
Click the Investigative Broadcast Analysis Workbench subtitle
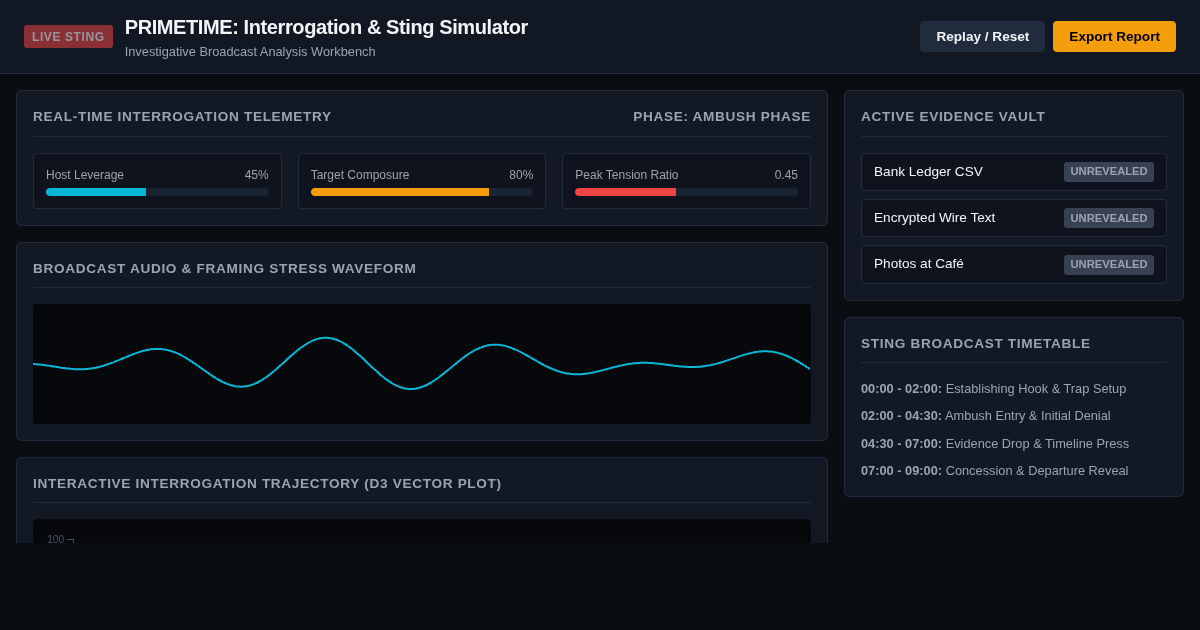click(x=250, y=52)
